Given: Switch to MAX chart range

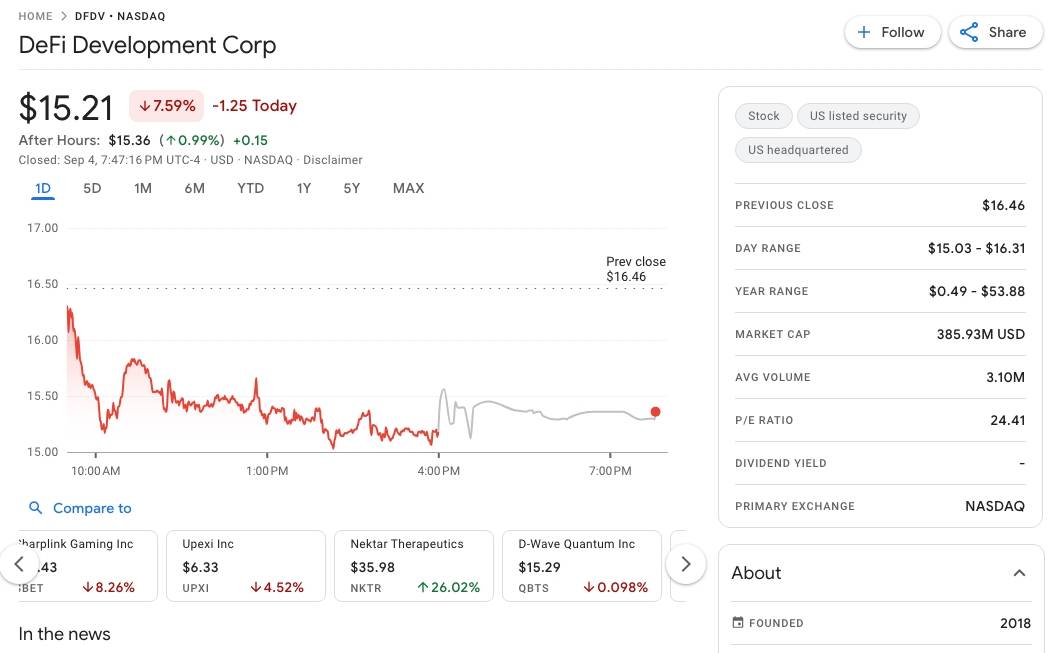Looking at the screenshot, I should 409,189.
